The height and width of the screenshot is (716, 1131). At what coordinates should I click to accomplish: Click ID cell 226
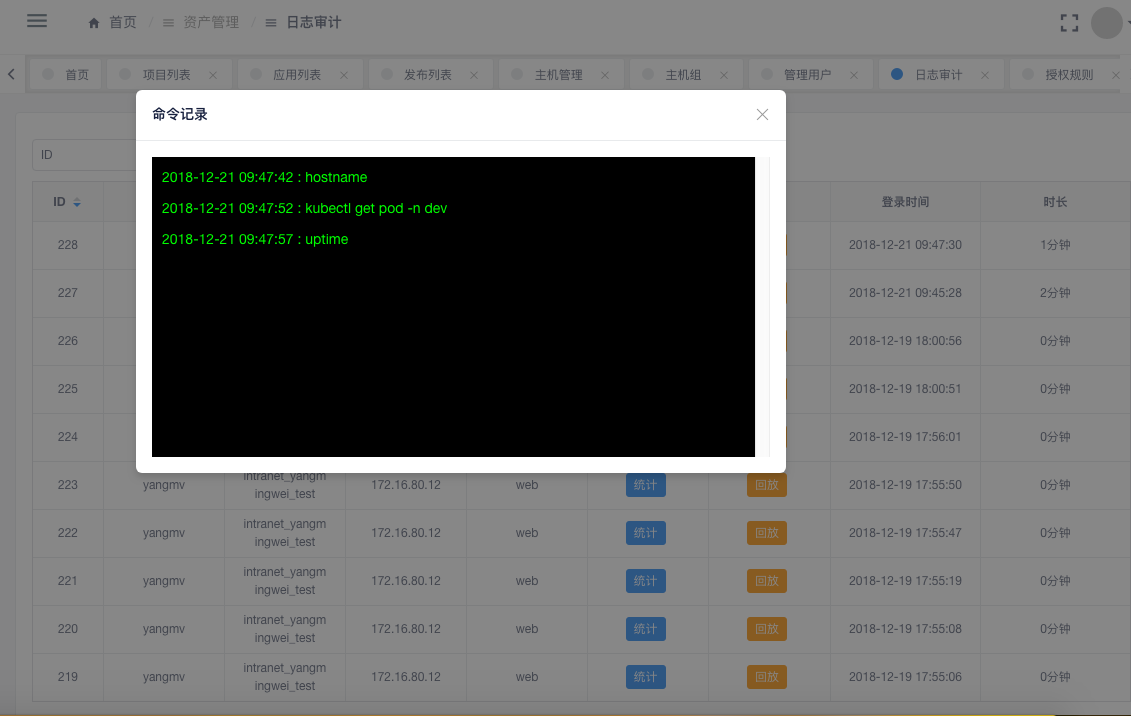pos(68,340)
